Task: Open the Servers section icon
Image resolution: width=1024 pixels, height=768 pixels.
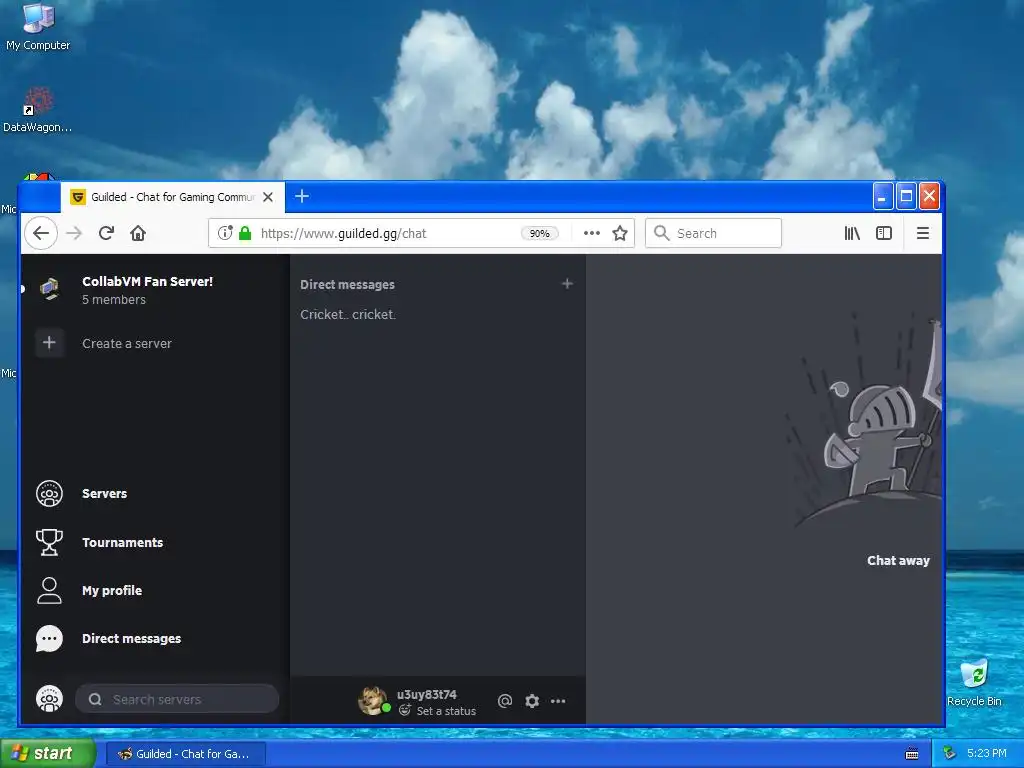Action: coord(49,494)
